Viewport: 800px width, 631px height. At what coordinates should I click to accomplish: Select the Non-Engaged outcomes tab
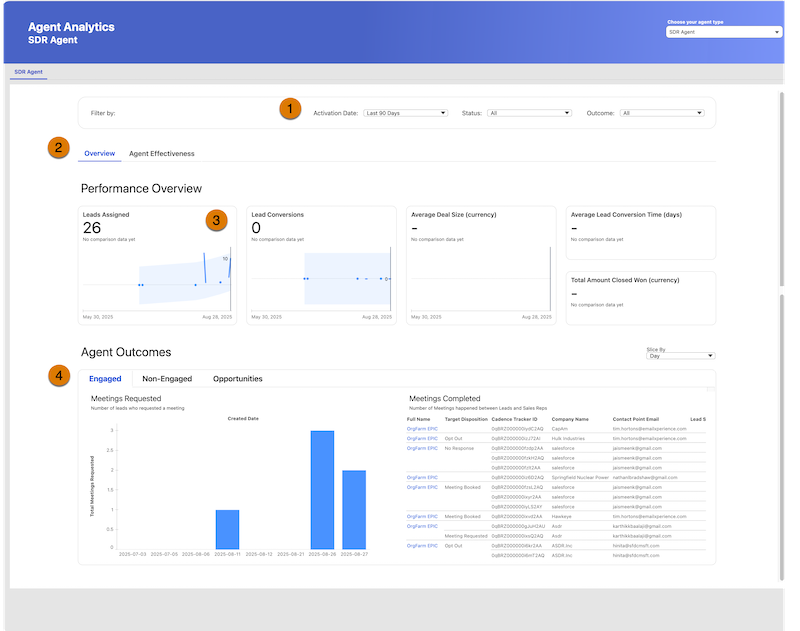[x=167, y=378]
